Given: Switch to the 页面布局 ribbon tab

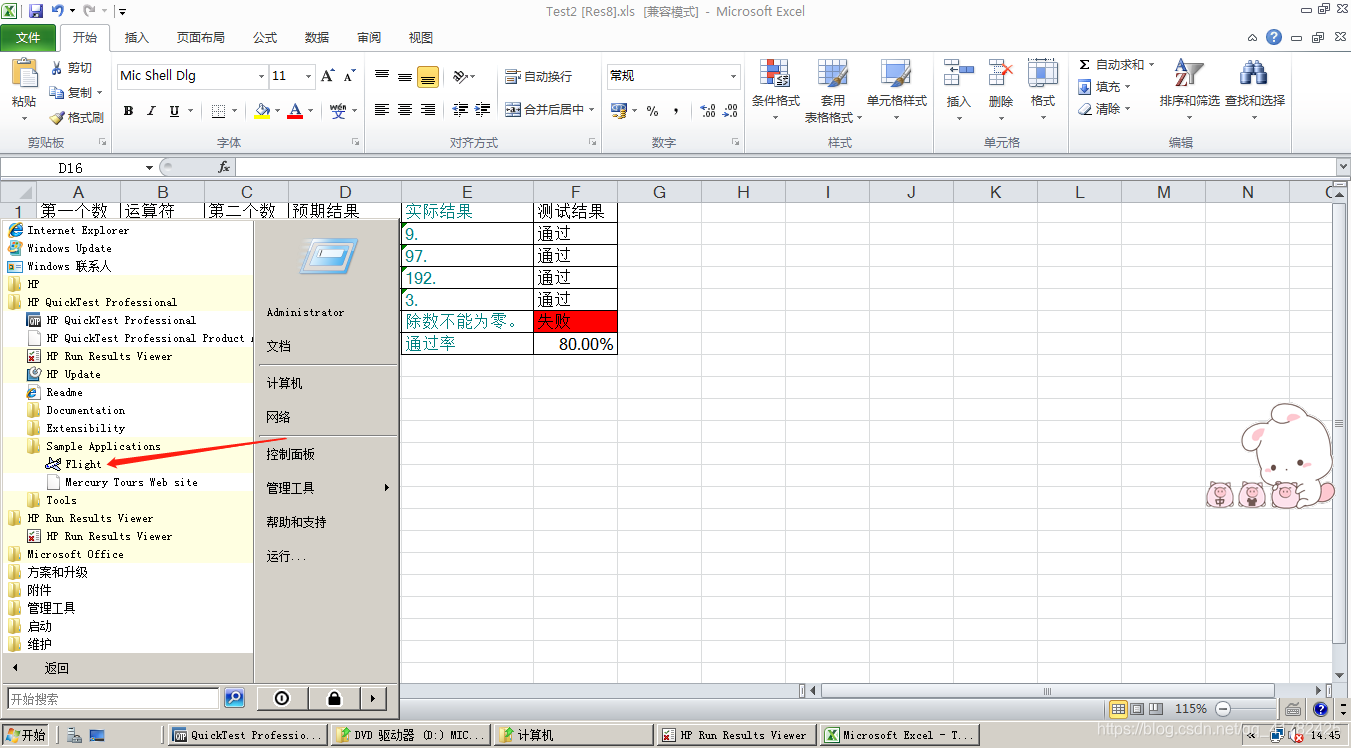Looking at the screenshot, I should point(201,38).
